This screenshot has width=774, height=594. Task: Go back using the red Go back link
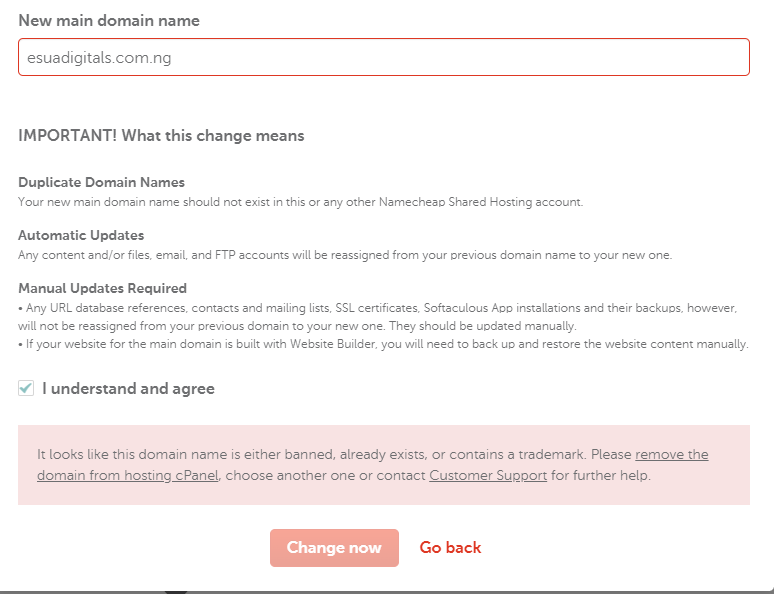point(450,548)
